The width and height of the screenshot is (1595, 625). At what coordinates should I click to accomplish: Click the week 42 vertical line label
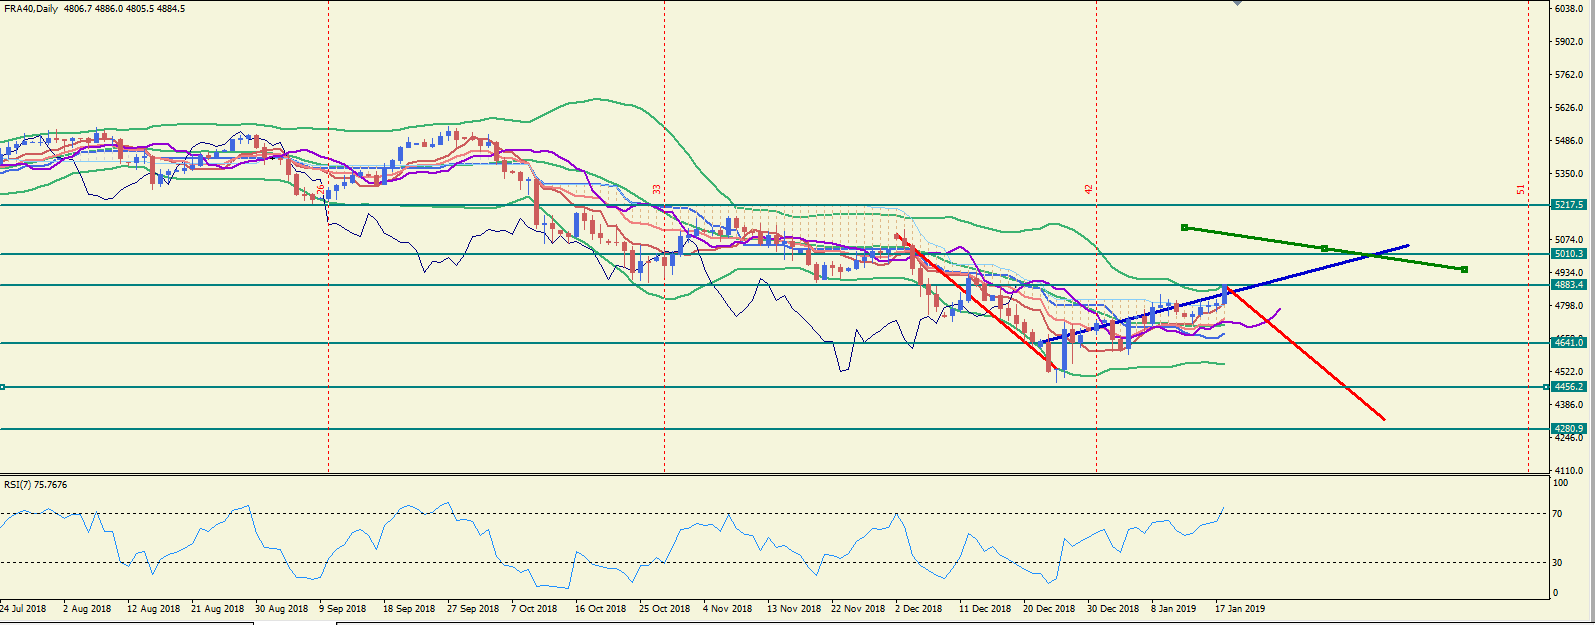click(x=1089, y=188)
